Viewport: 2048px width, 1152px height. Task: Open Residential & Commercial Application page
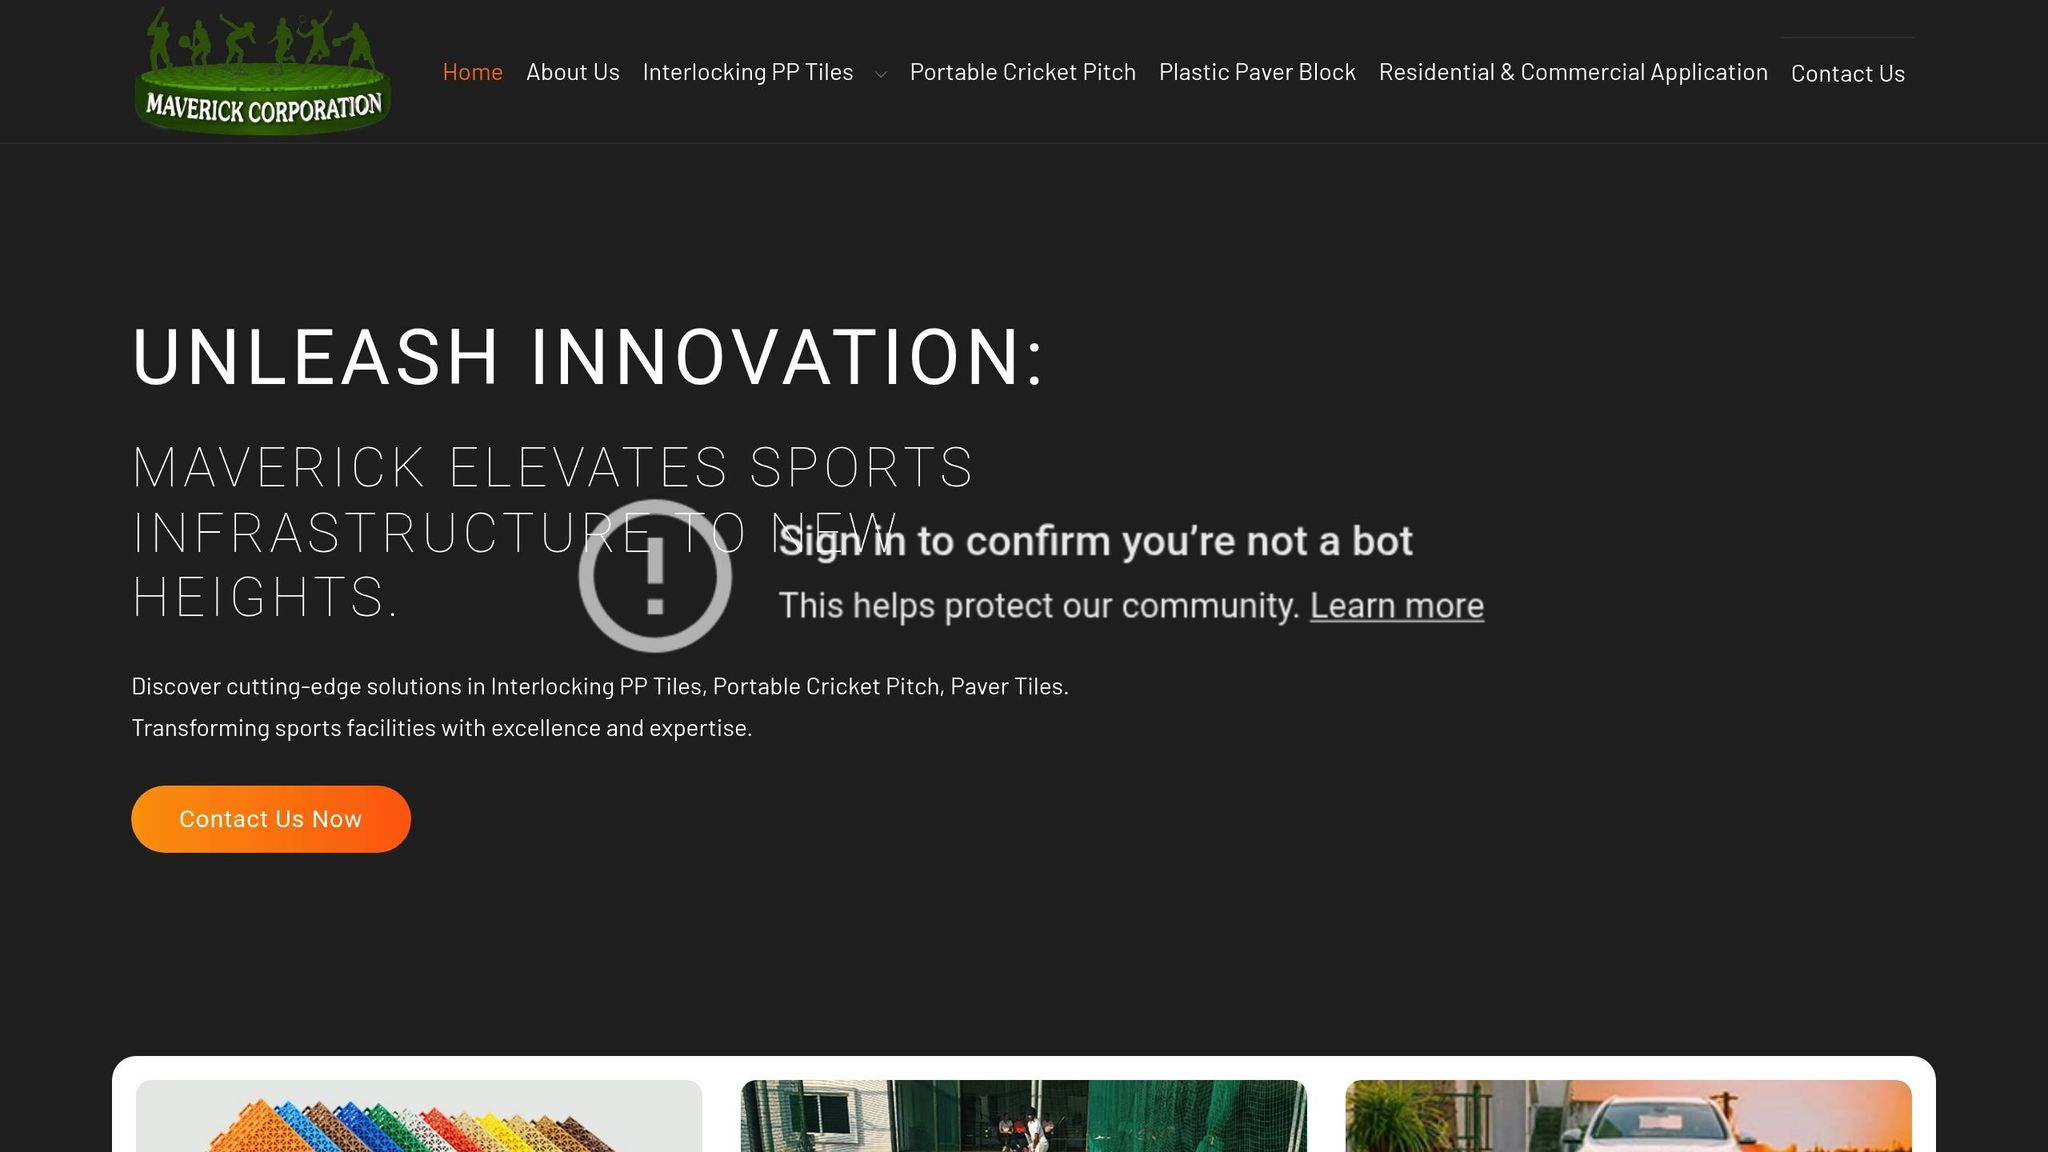[x=1573, y=72]
